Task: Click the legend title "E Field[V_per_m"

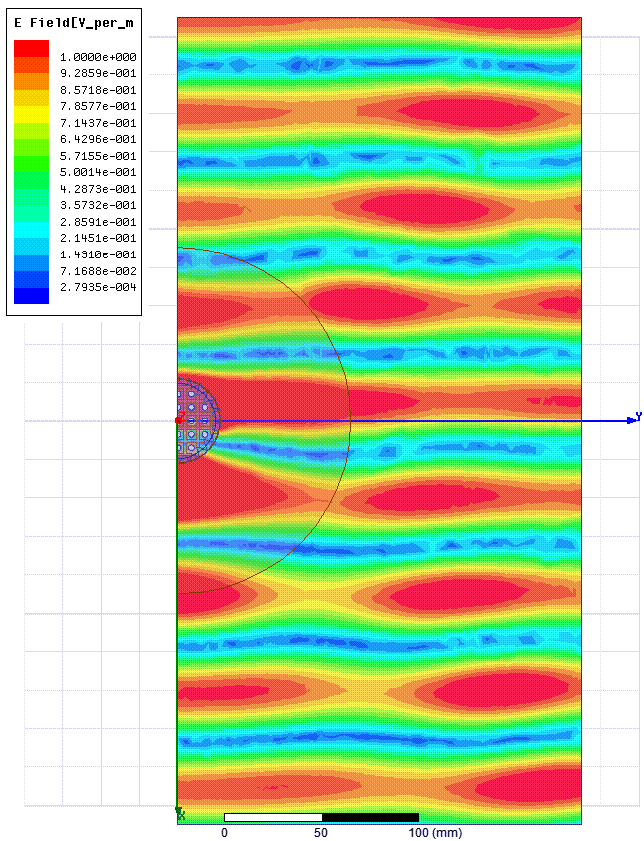Action: [x=74, y=23]
